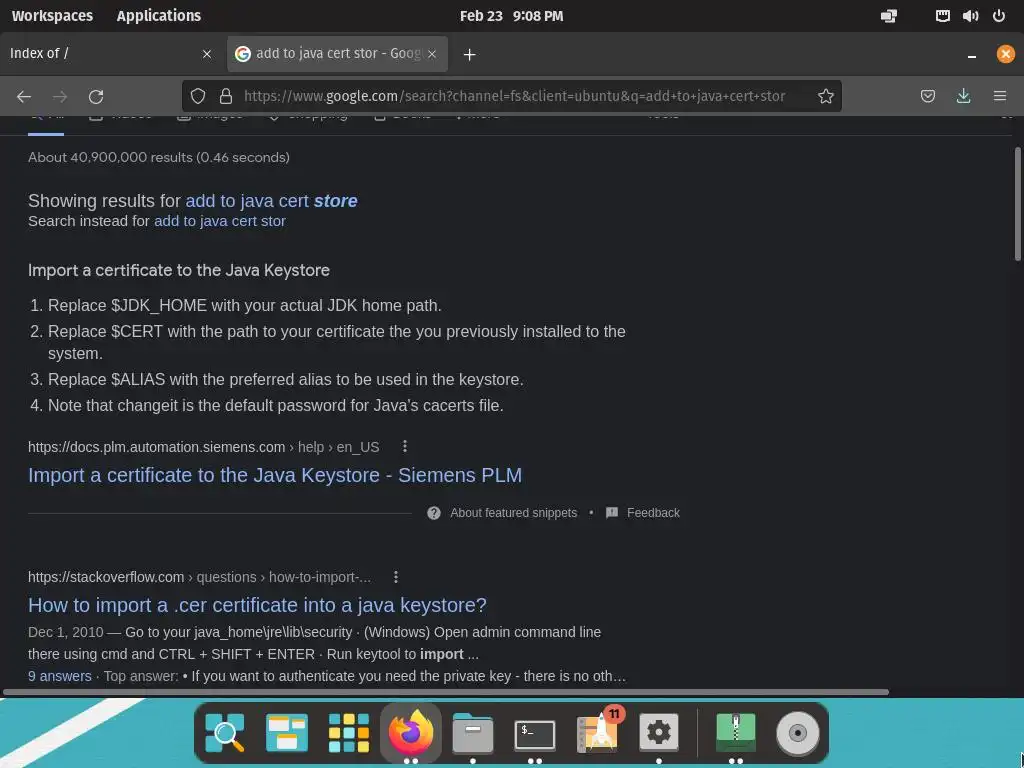Save page to Pocket
Screen dimensions: 1024x768
927,97
